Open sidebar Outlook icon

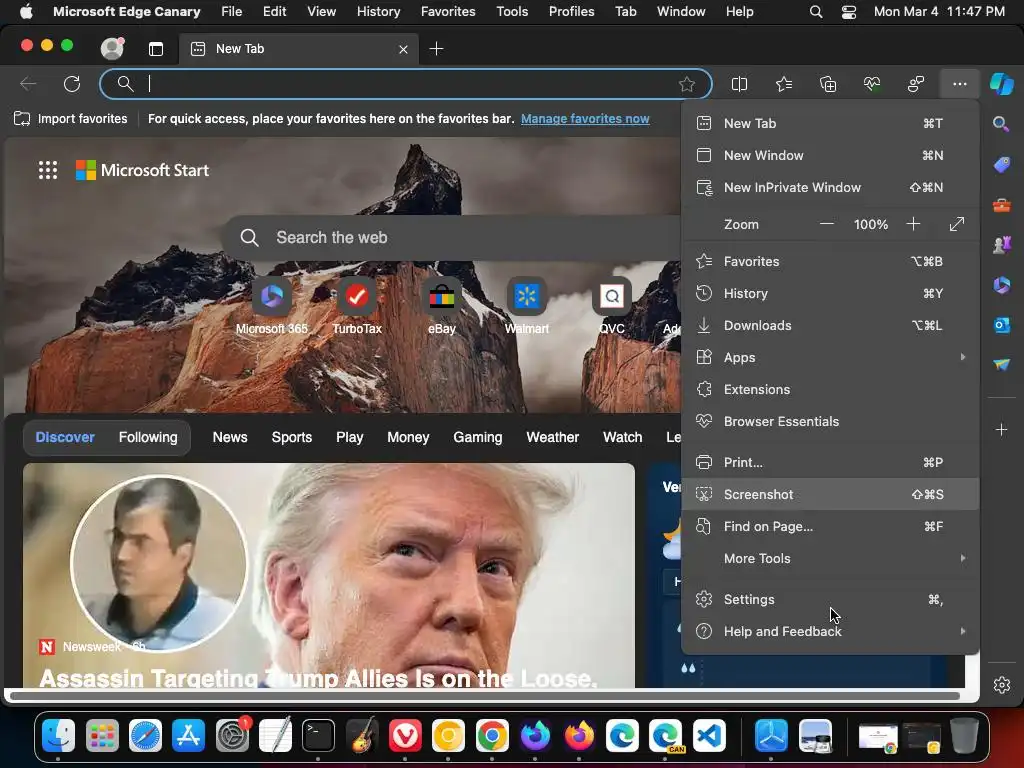1001,325
